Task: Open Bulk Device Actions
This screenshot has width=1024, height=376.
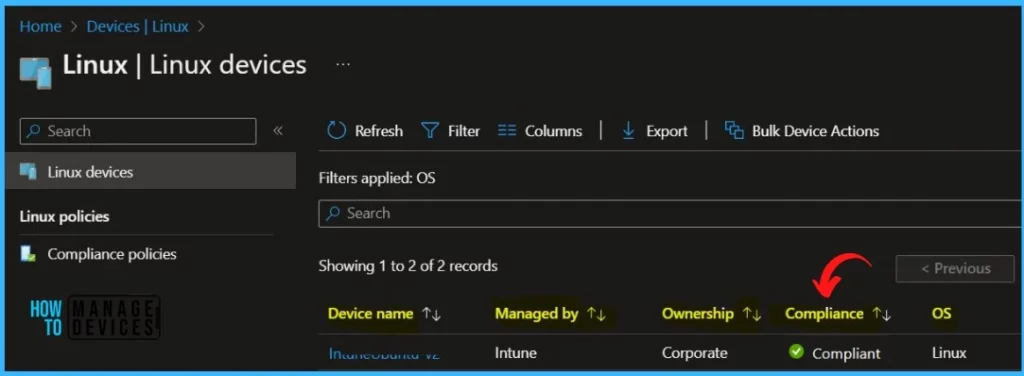Action: pyautogui.click(x=802, y=131)
